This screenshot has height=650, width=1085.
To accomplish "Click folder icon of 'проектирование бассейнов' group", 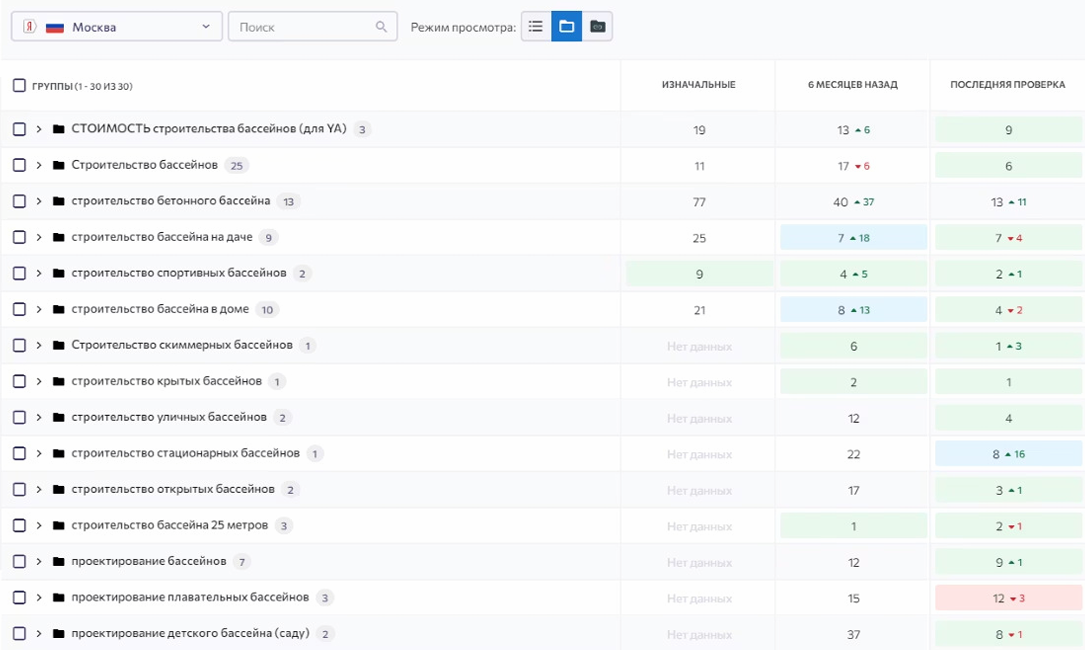I will [x=59, y=561].
